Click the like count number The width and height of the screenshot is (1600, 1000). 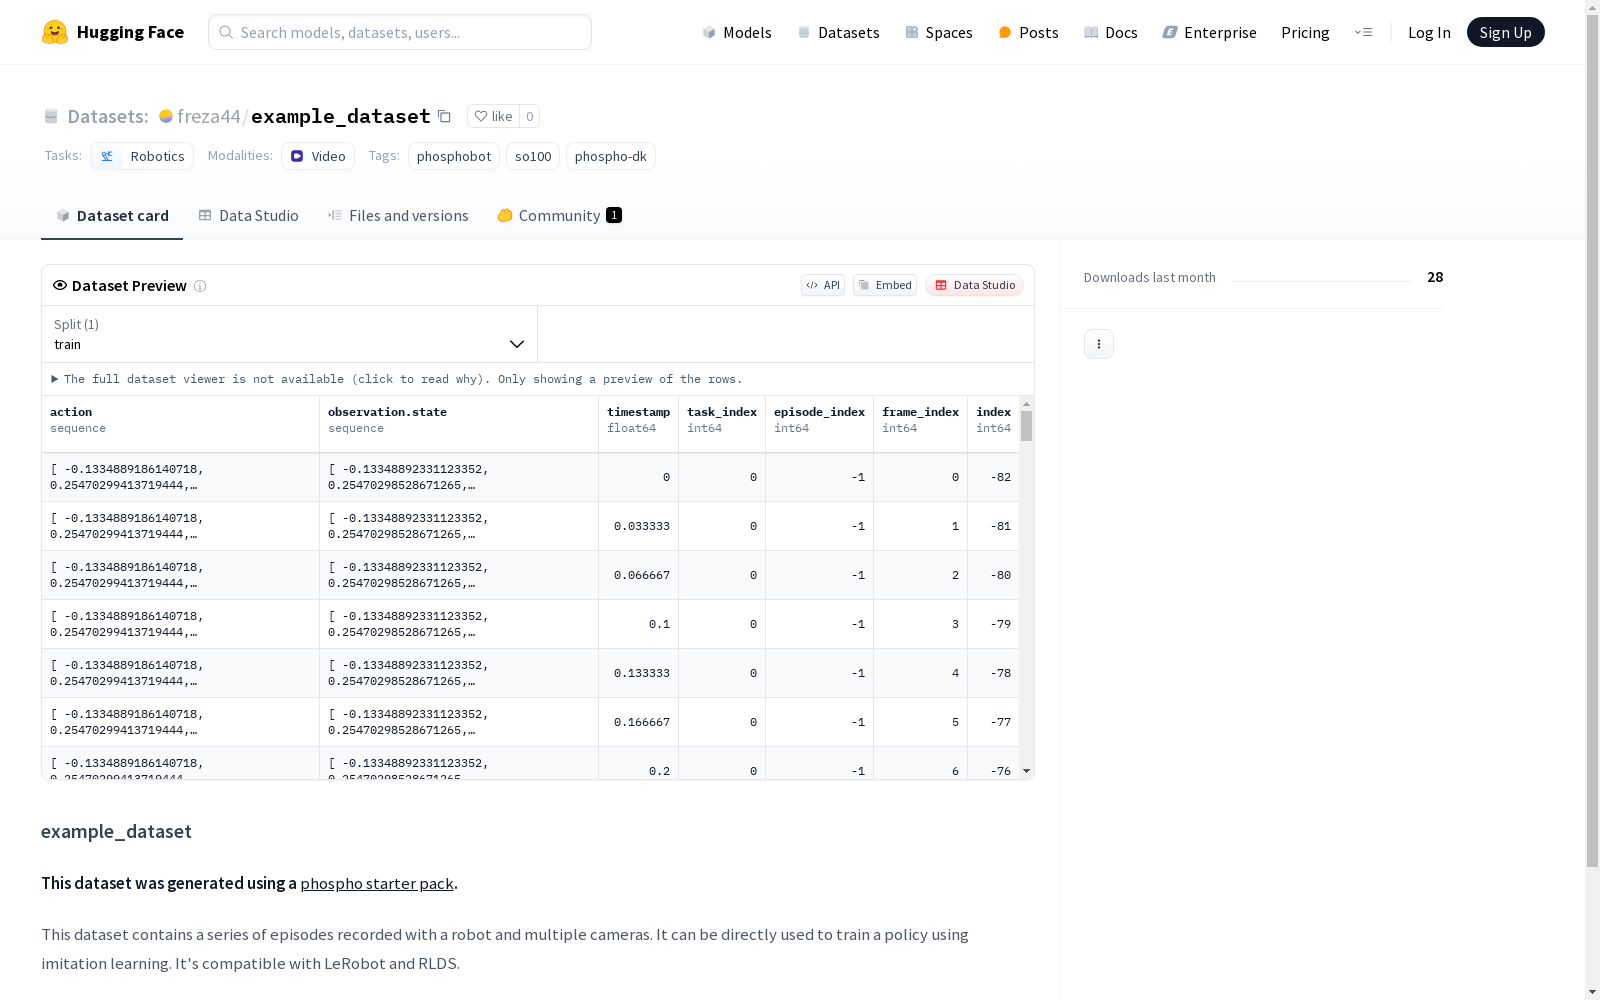[530, 116]
